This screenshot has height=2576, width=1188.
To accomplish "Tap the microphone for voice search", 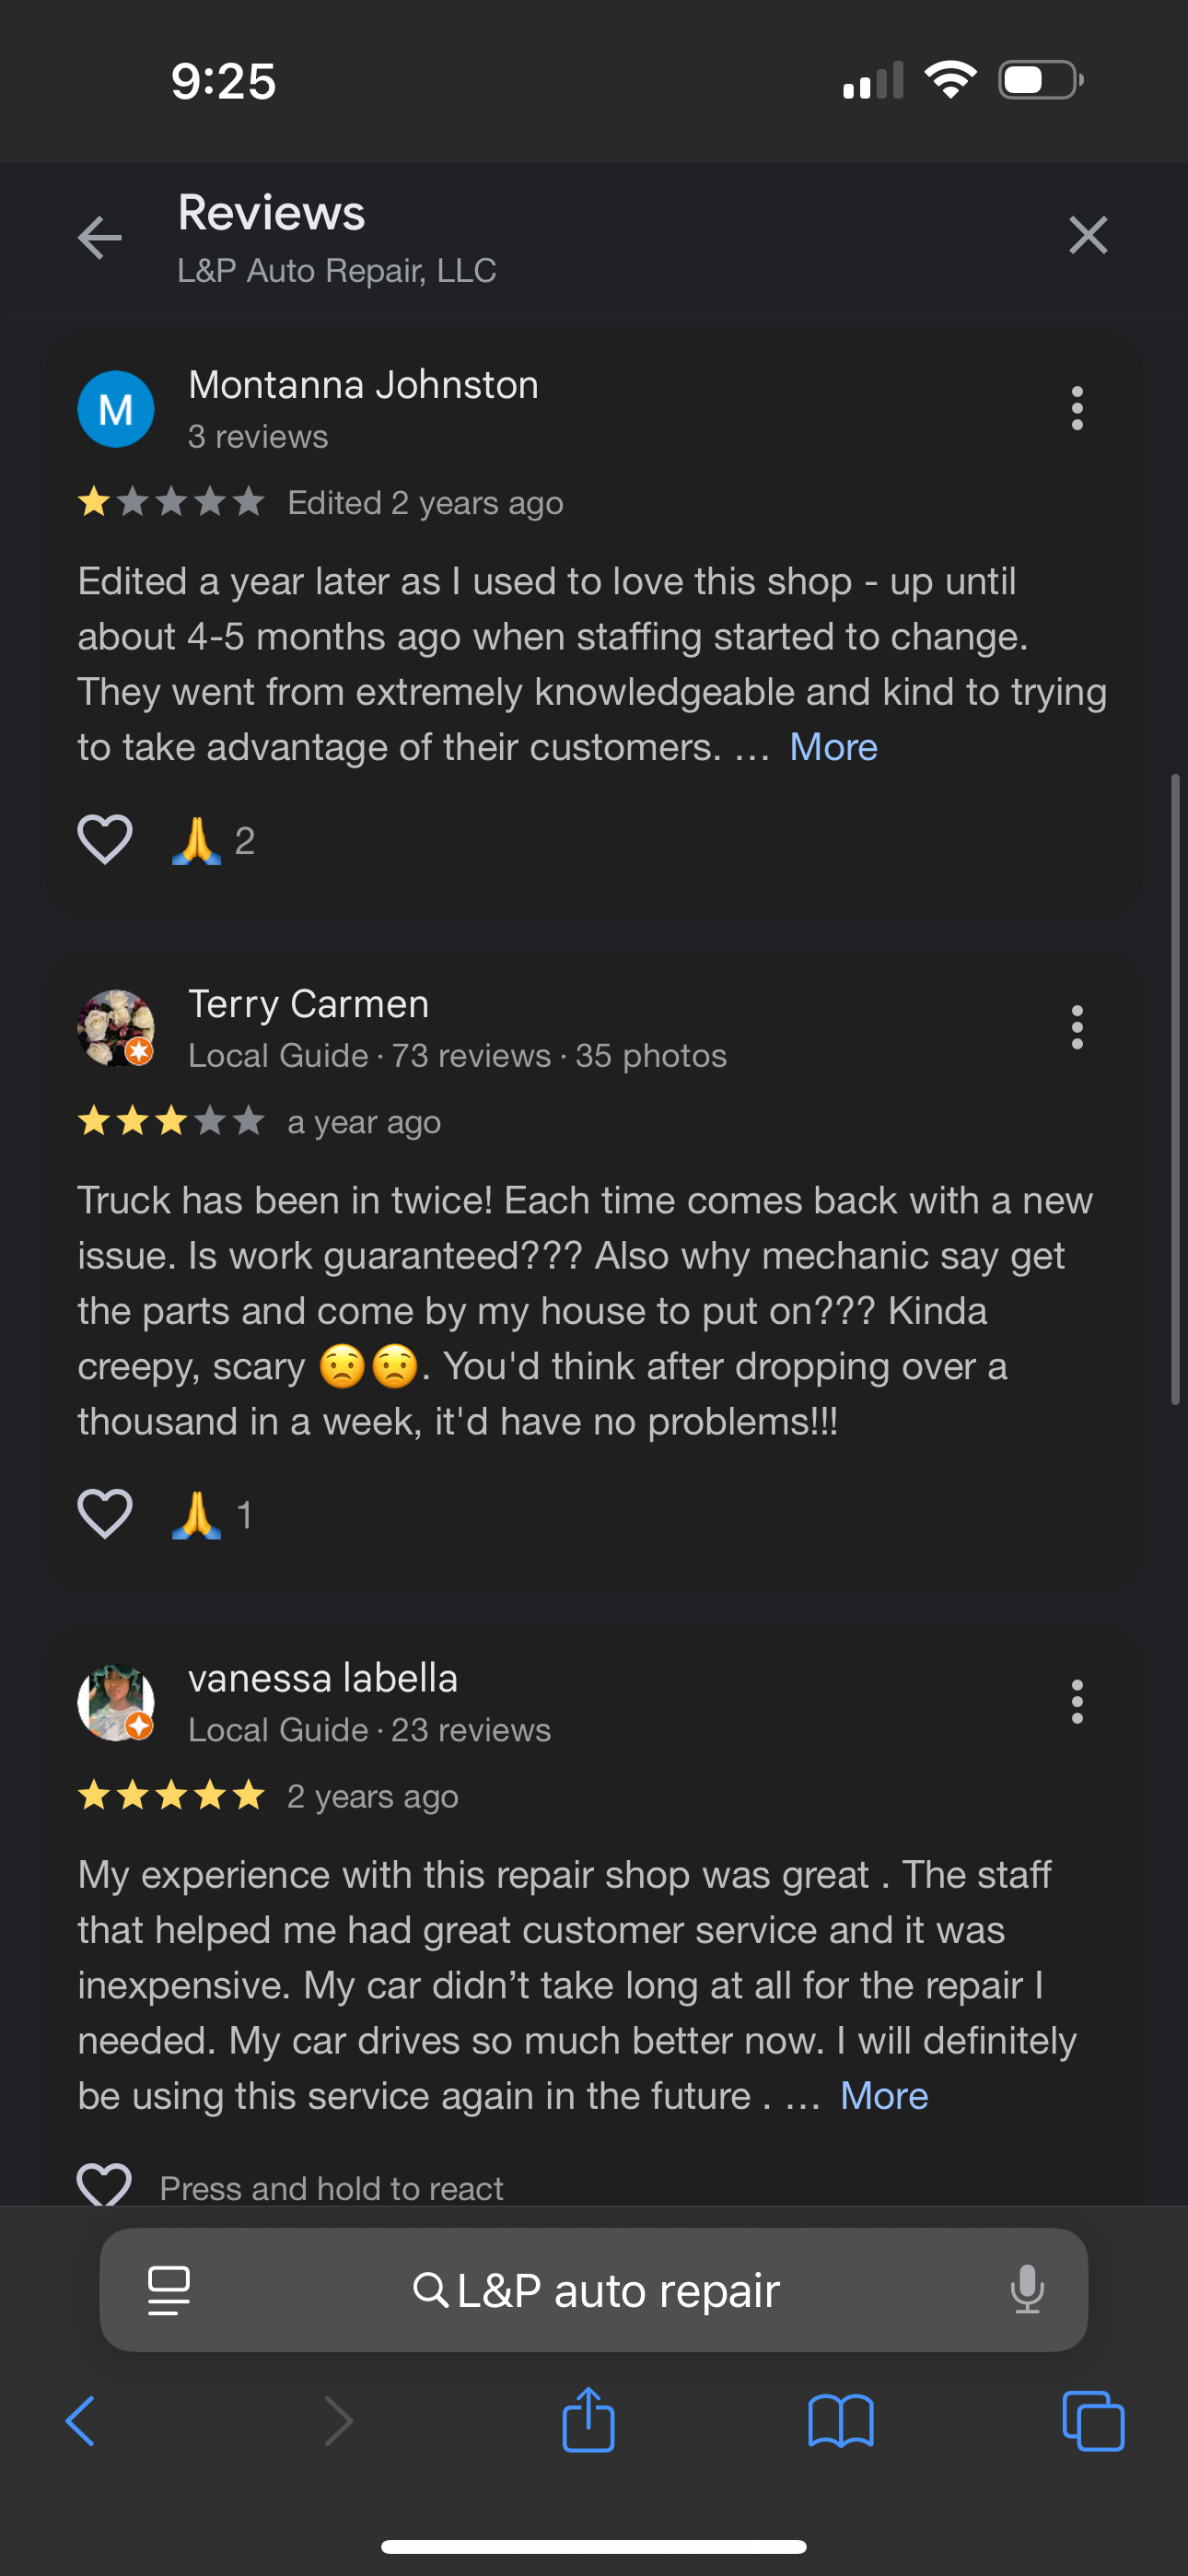I will (x=1027, y=2290).
